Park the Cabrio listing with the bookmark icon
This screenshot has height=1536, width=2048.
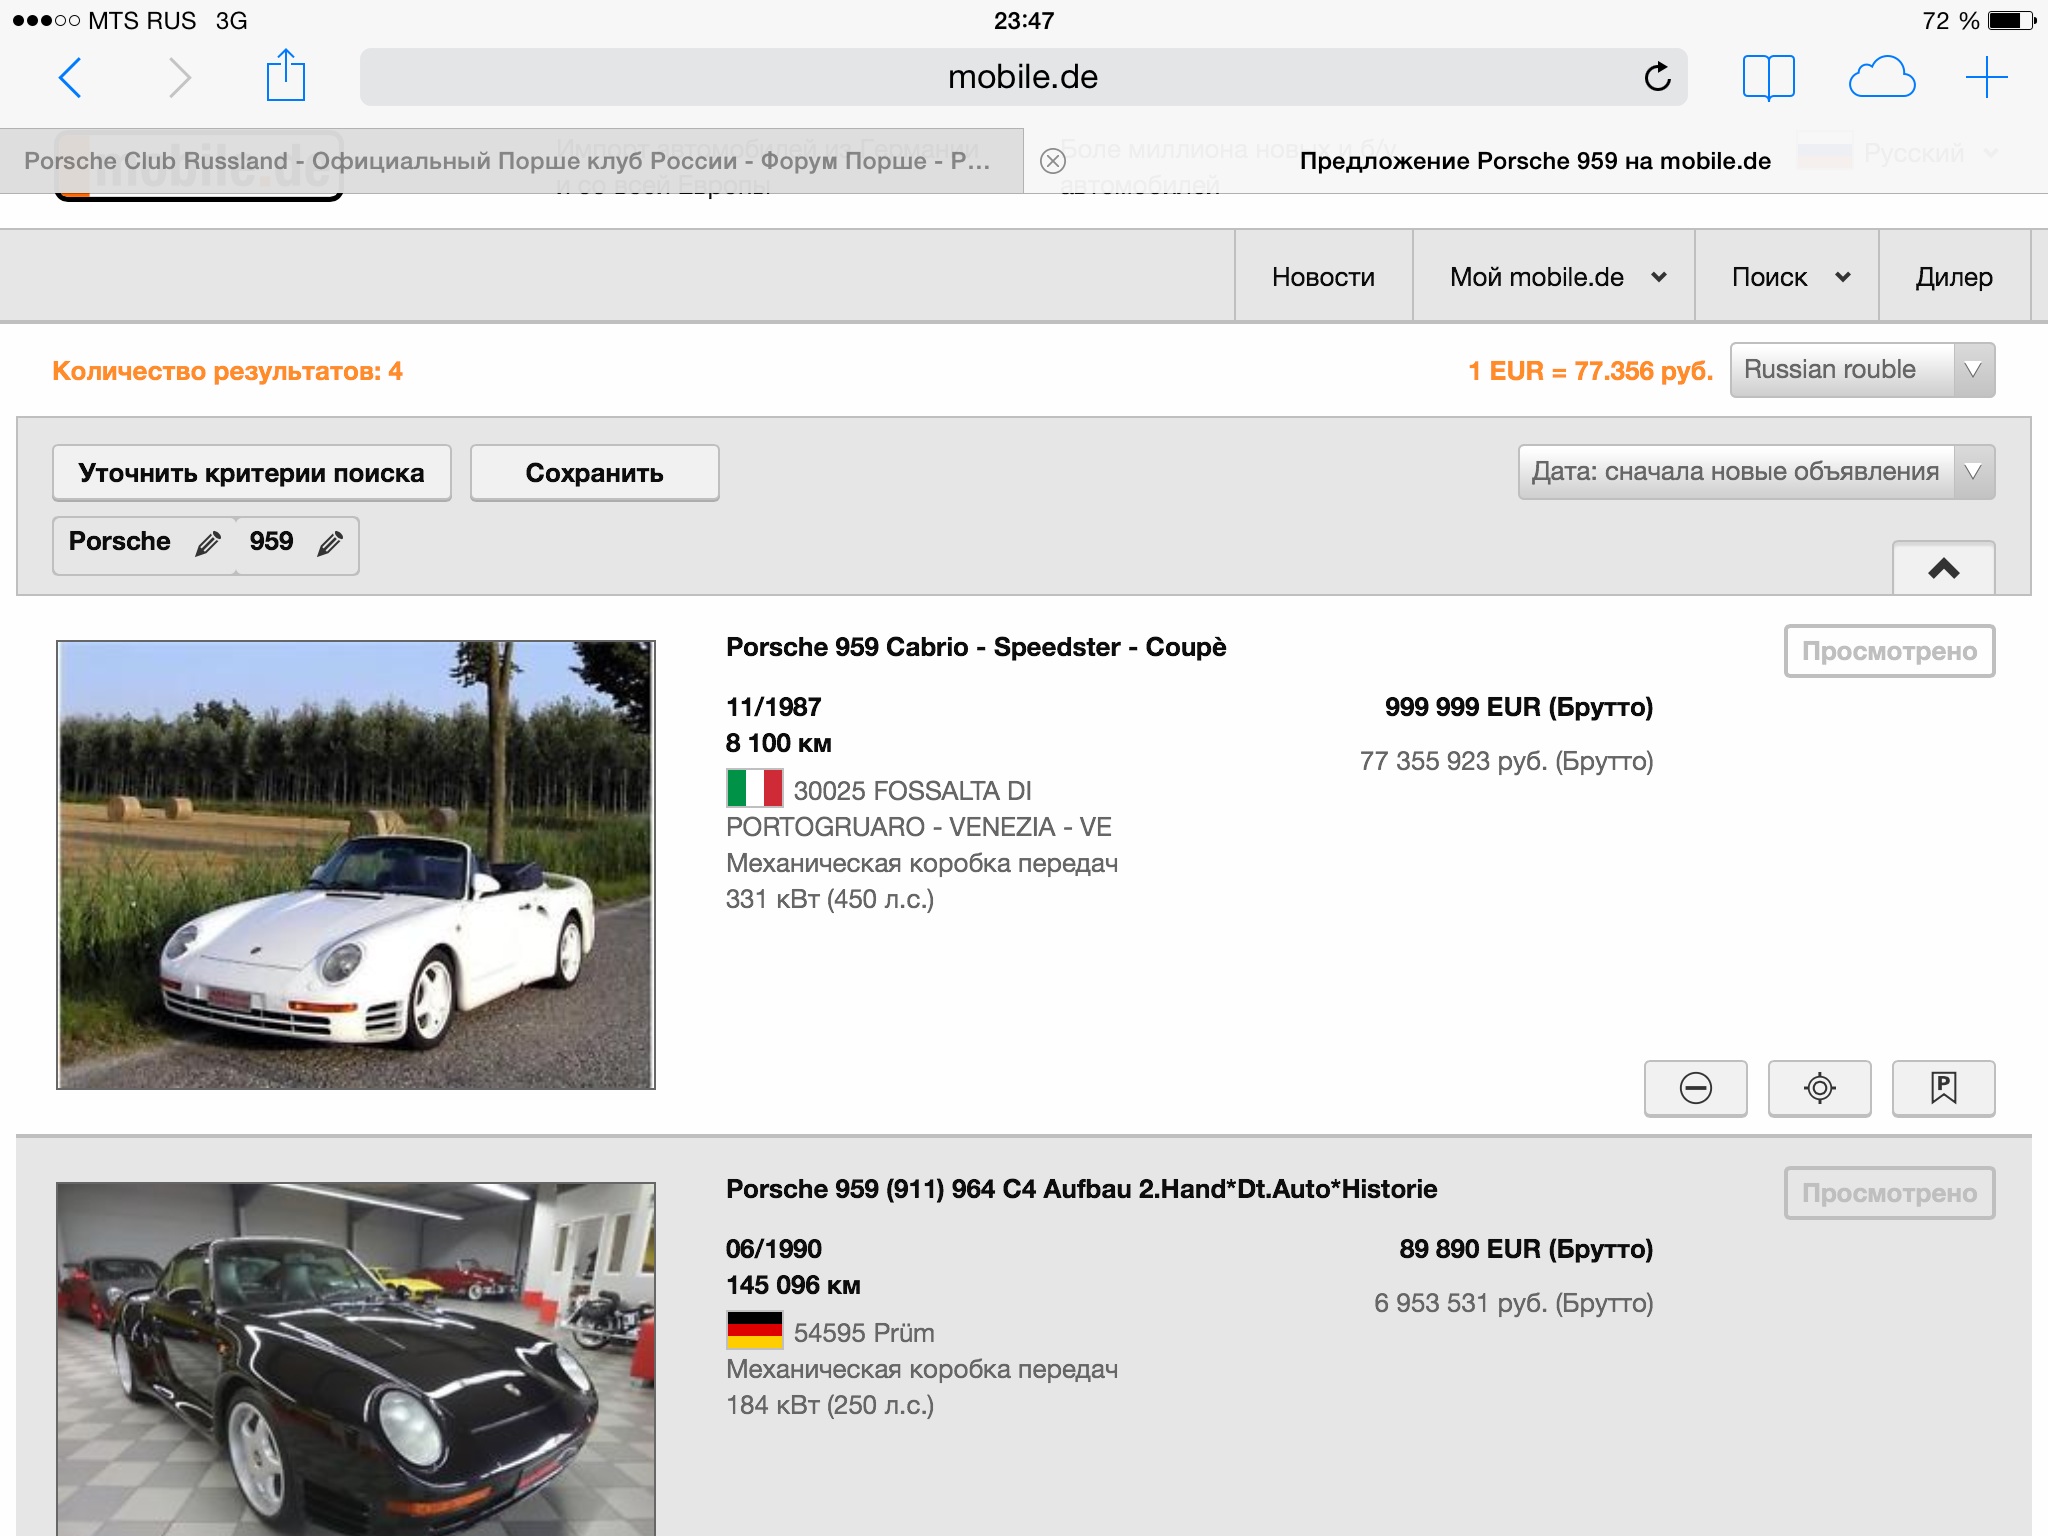pyautogui.click(x=1943, y=1088)
